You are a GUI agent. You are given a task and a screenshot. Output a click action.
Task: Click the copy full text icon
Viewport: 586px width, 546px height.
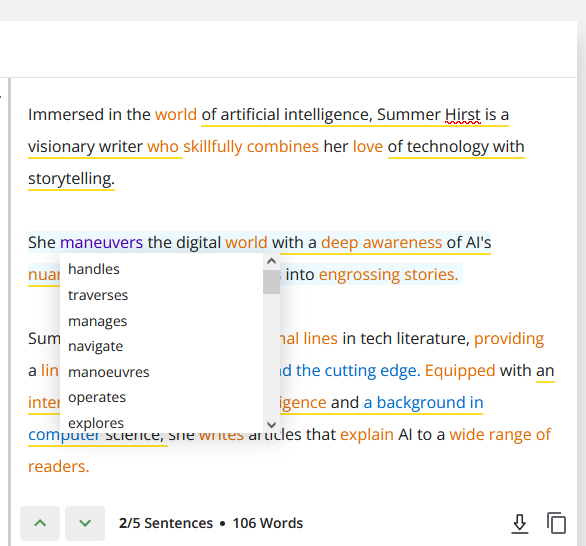pos(556,523)
